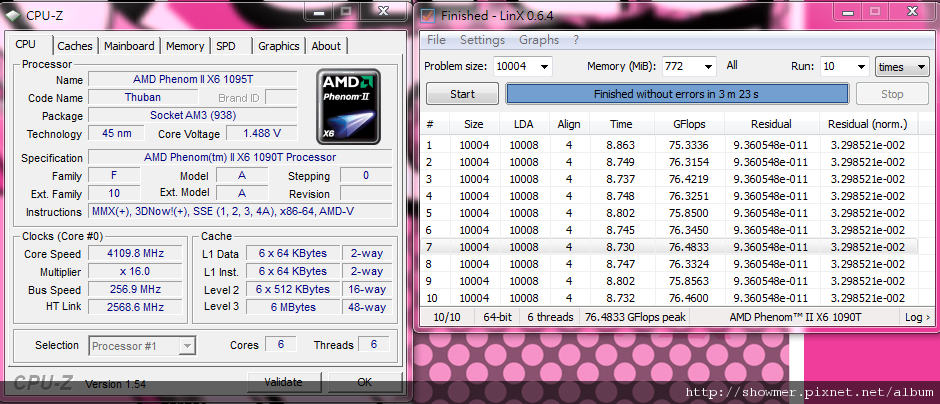Click the LDA column header
The width and height of the screenshot is (940, 404).
523,124
